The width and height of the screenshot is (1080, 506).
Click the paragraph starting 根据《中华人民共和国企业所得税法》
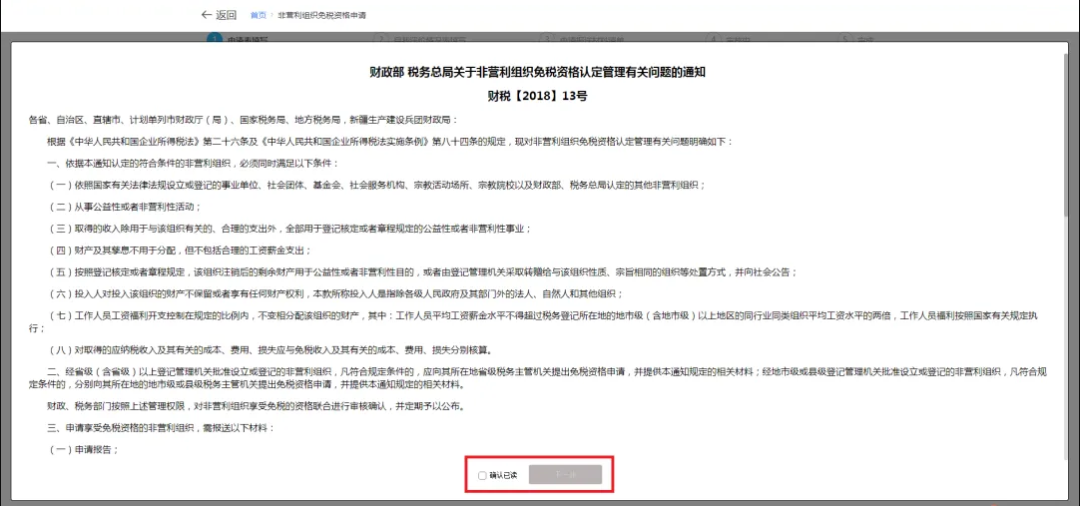click(x=390, y=141)
